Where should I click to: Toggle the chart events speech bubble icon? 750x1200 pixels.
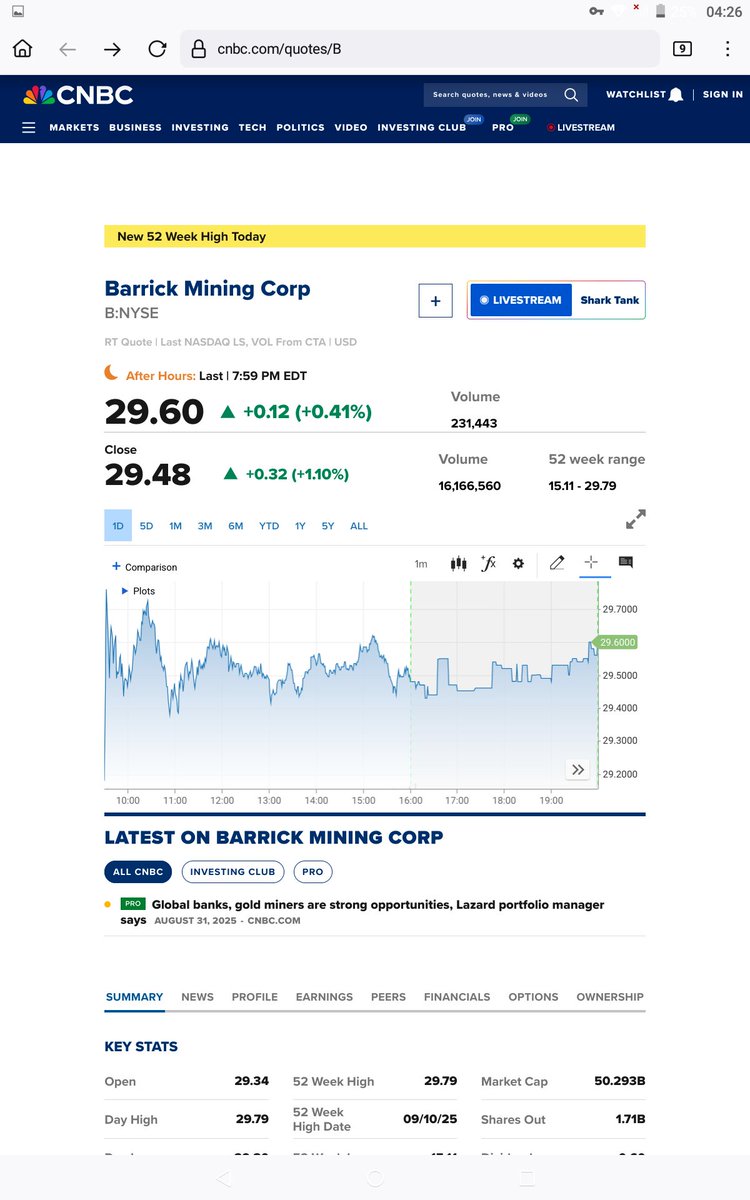click(x=626, y=563)
